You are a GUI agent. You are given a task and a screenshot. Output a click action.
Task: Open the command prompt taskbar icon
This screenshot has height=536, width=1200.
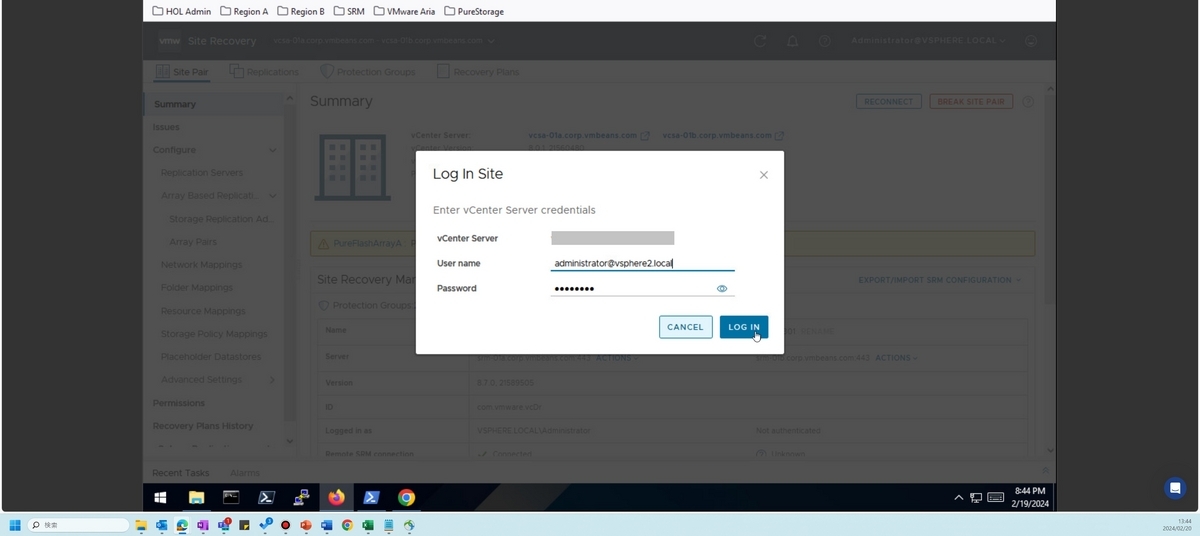(x=231, y=497)
